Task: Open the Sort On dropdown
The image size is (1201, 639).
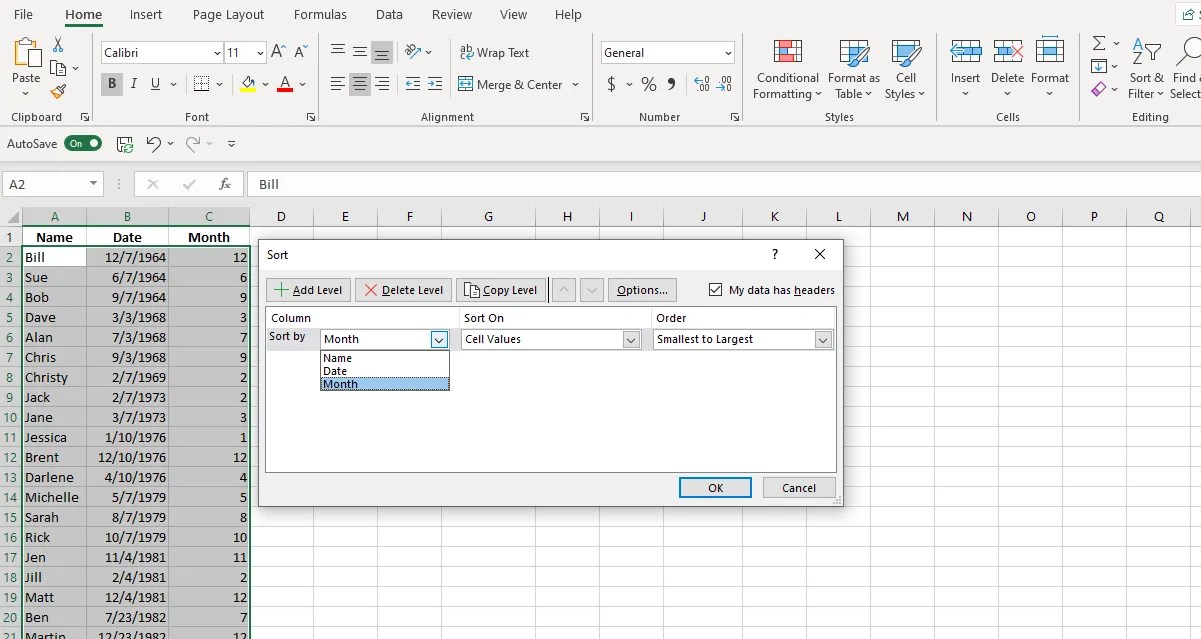Action: pyautogui.click(x=631, y=339)
